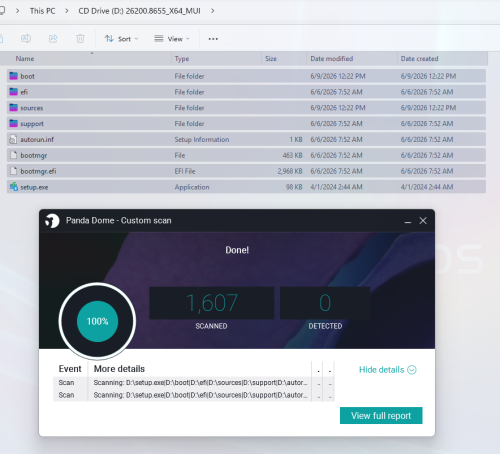The image size is (500, 454).
Task: Close the Panda Dome scan window
Action: (x=423, y=221)
